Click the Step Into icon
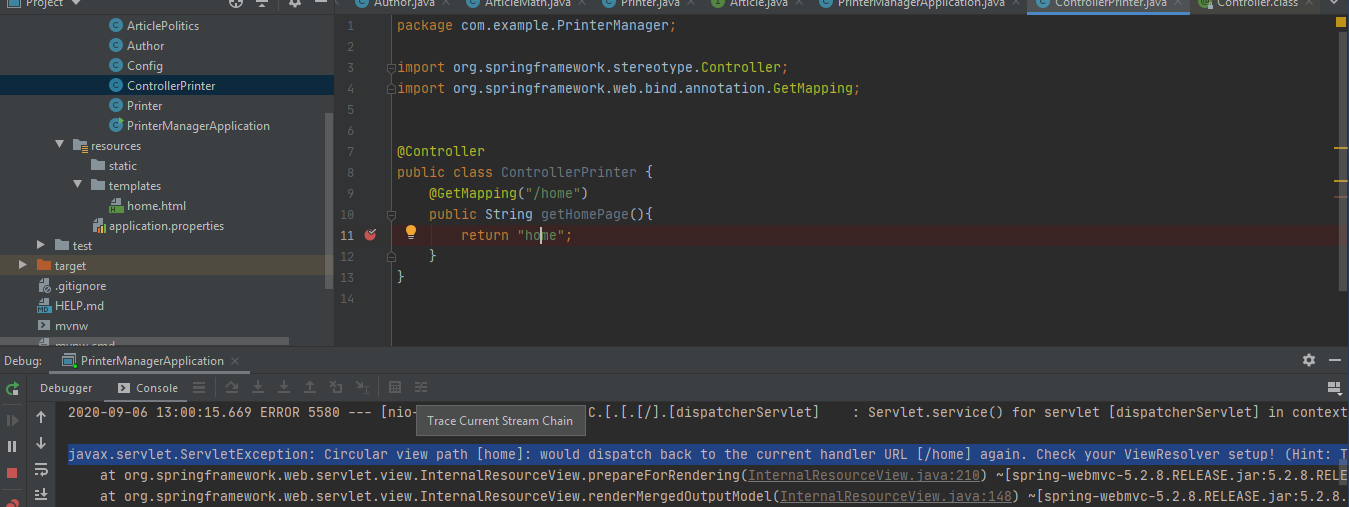 tap(258, 388)
